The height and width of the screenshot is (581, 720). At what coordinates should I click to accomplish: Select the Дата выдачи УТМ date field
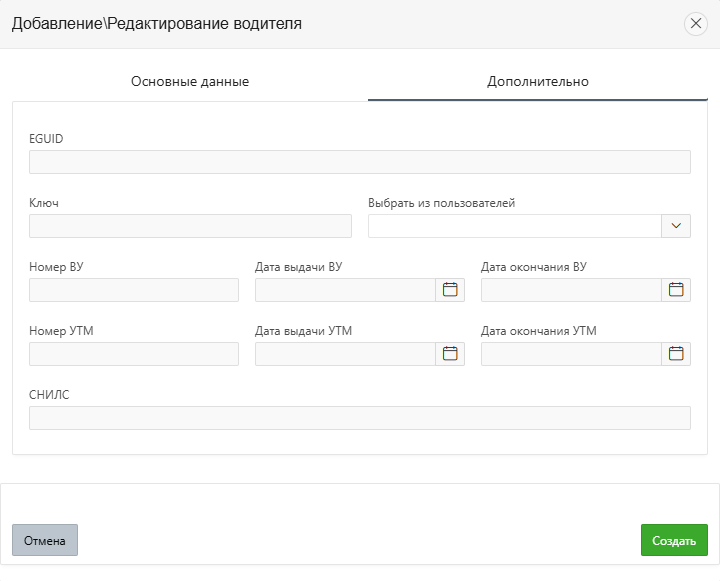(x=345, y=354)
